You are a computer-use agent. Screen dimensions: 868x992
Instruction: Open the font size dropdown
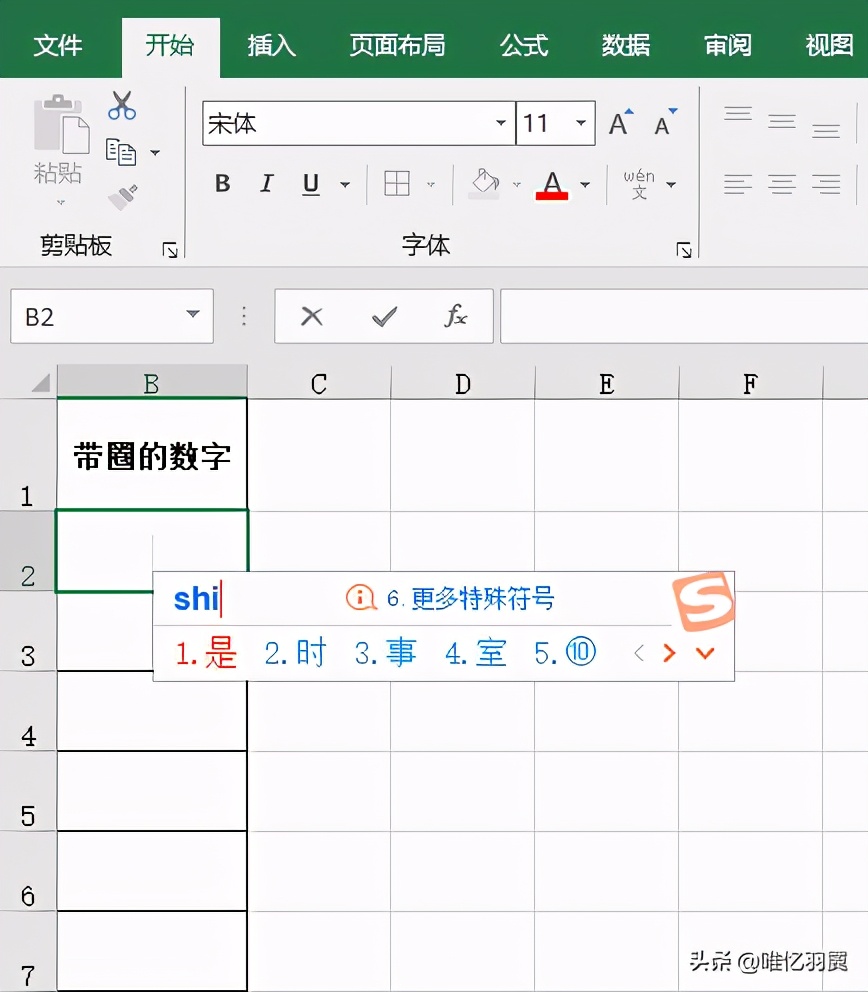click(x=581, y=123)
